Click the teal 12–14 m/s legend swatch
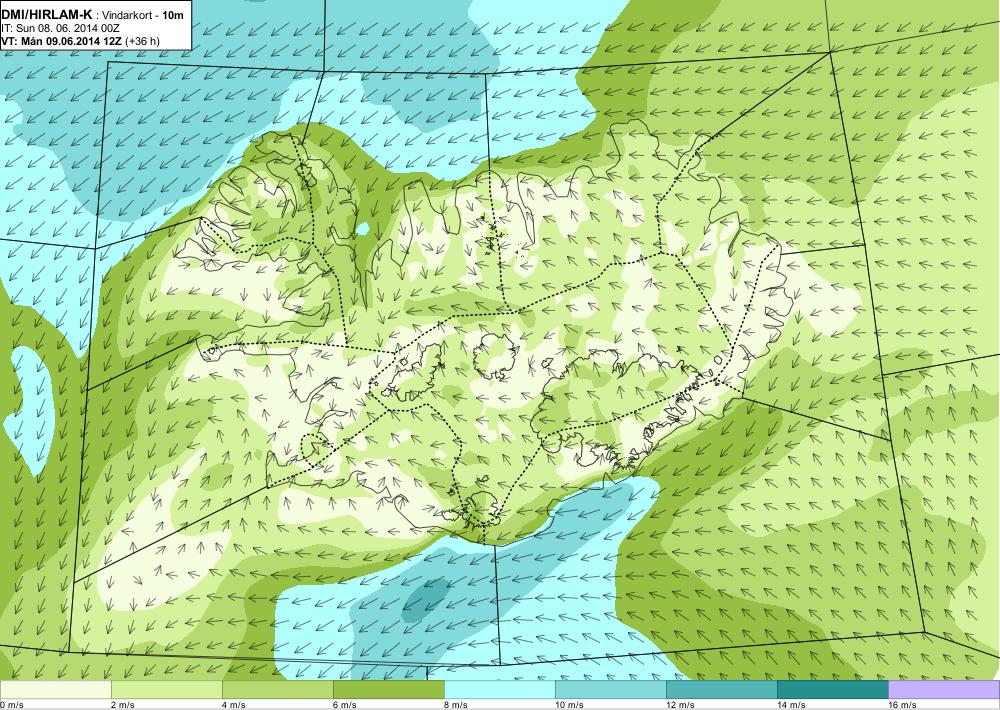Screen dimensions: 1000x710 point(721,690)
